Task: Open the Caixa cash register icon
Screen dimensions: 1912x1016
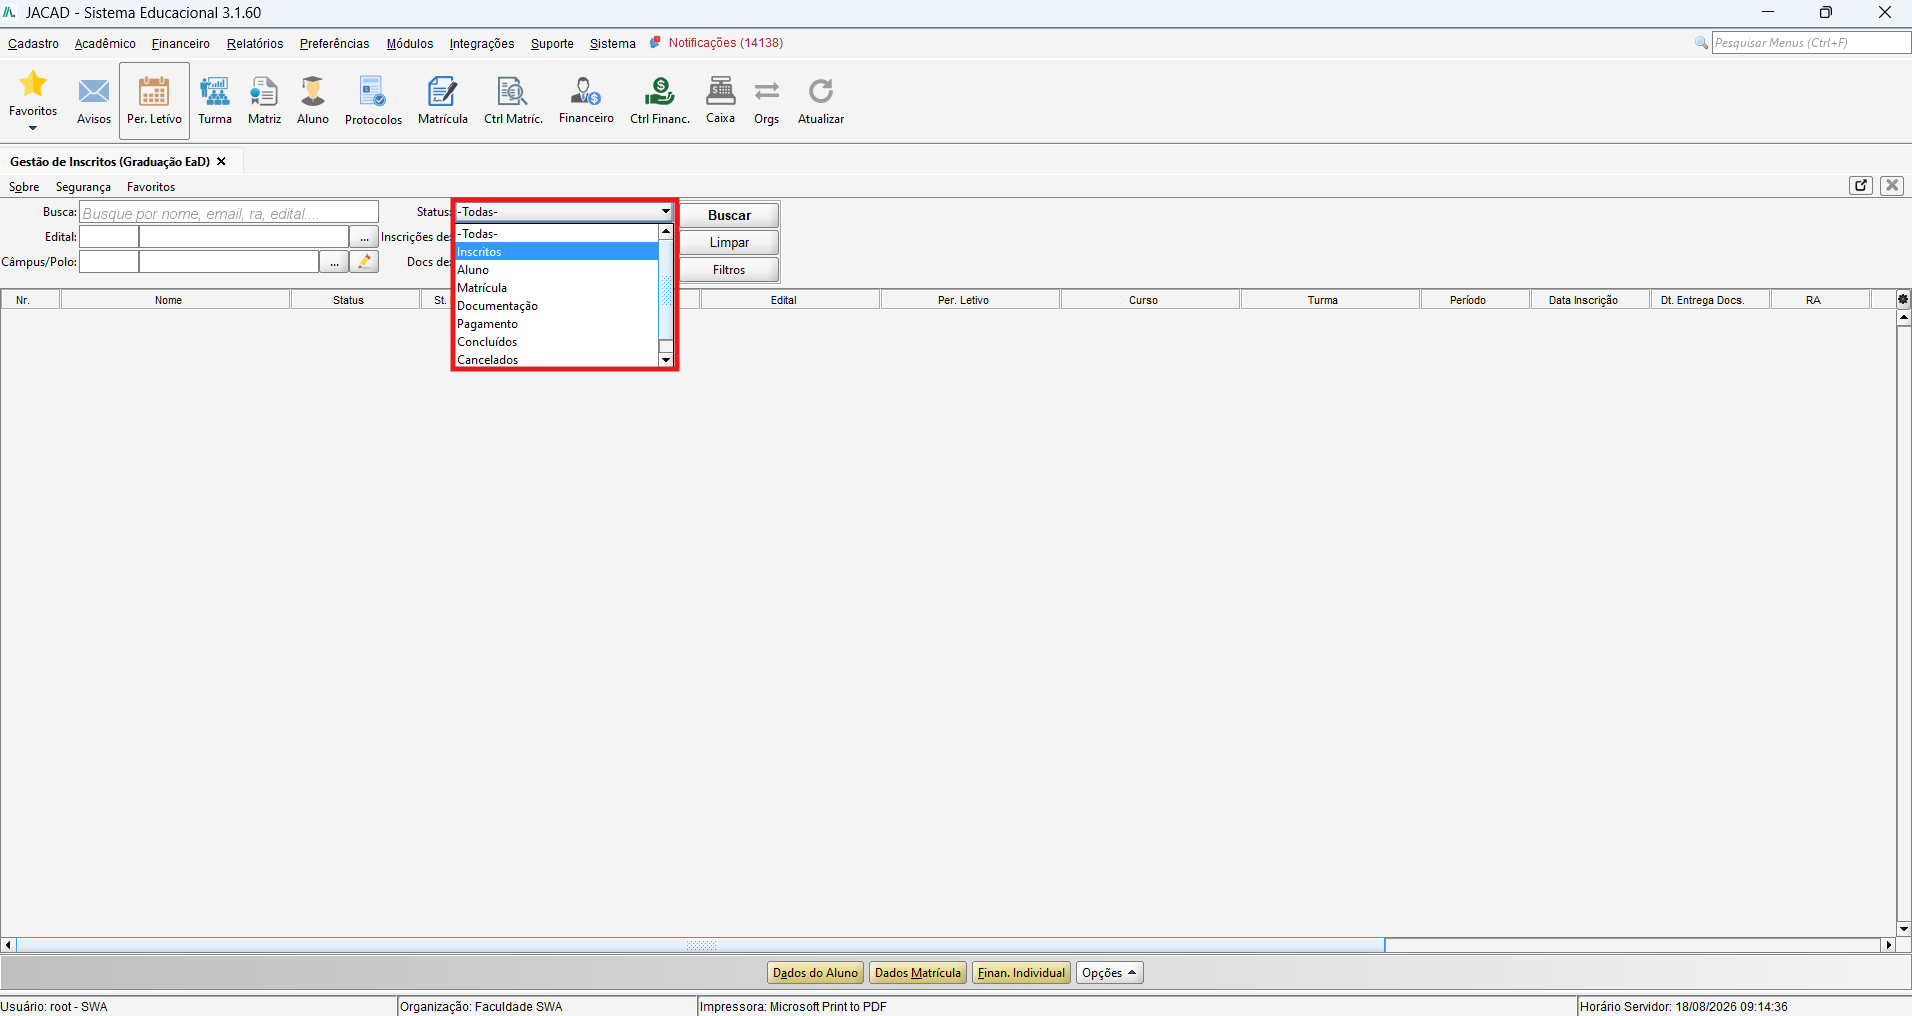Action: click(721, 91)
